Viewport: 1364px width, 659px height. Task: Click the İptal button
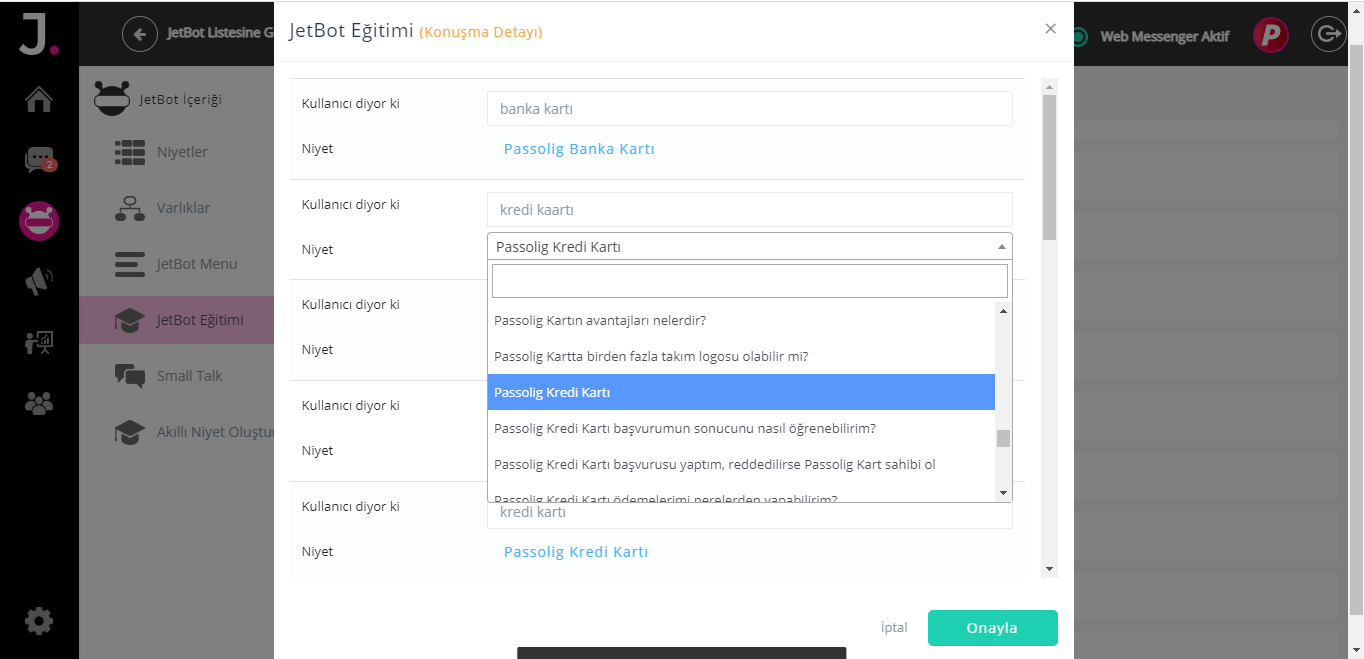pos(894,628)
